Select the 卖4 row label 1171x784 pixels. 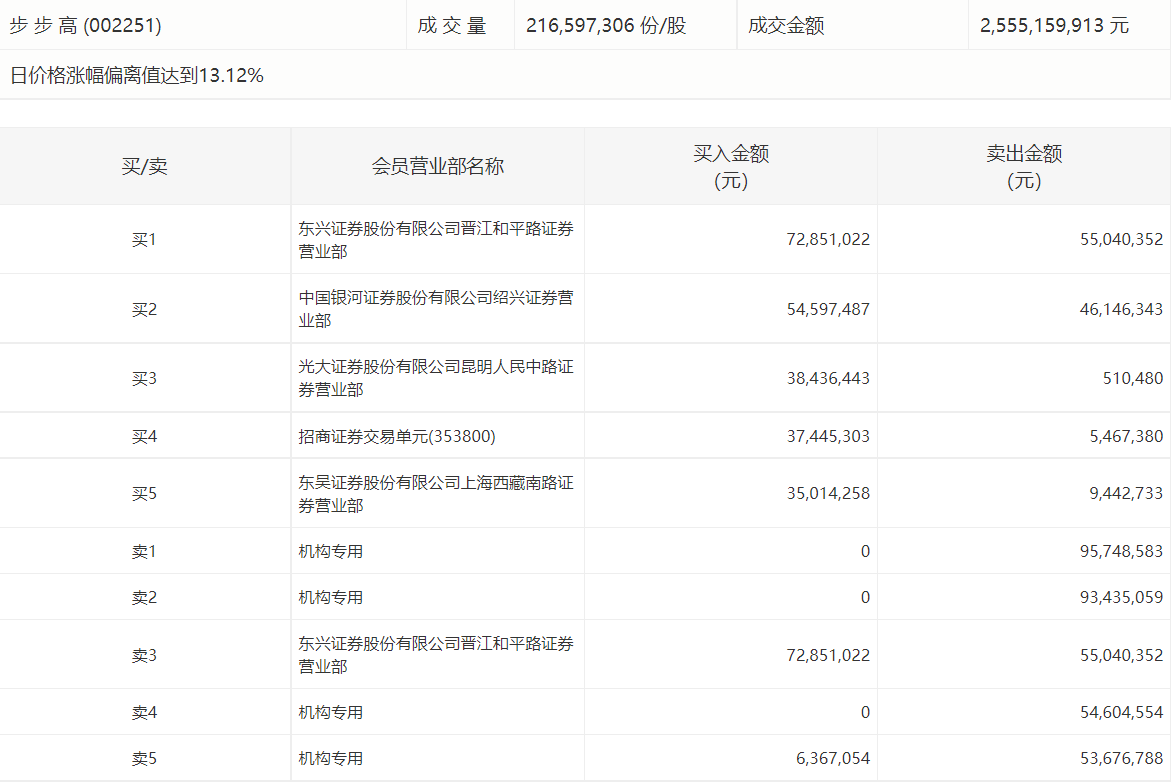point(144,712)
